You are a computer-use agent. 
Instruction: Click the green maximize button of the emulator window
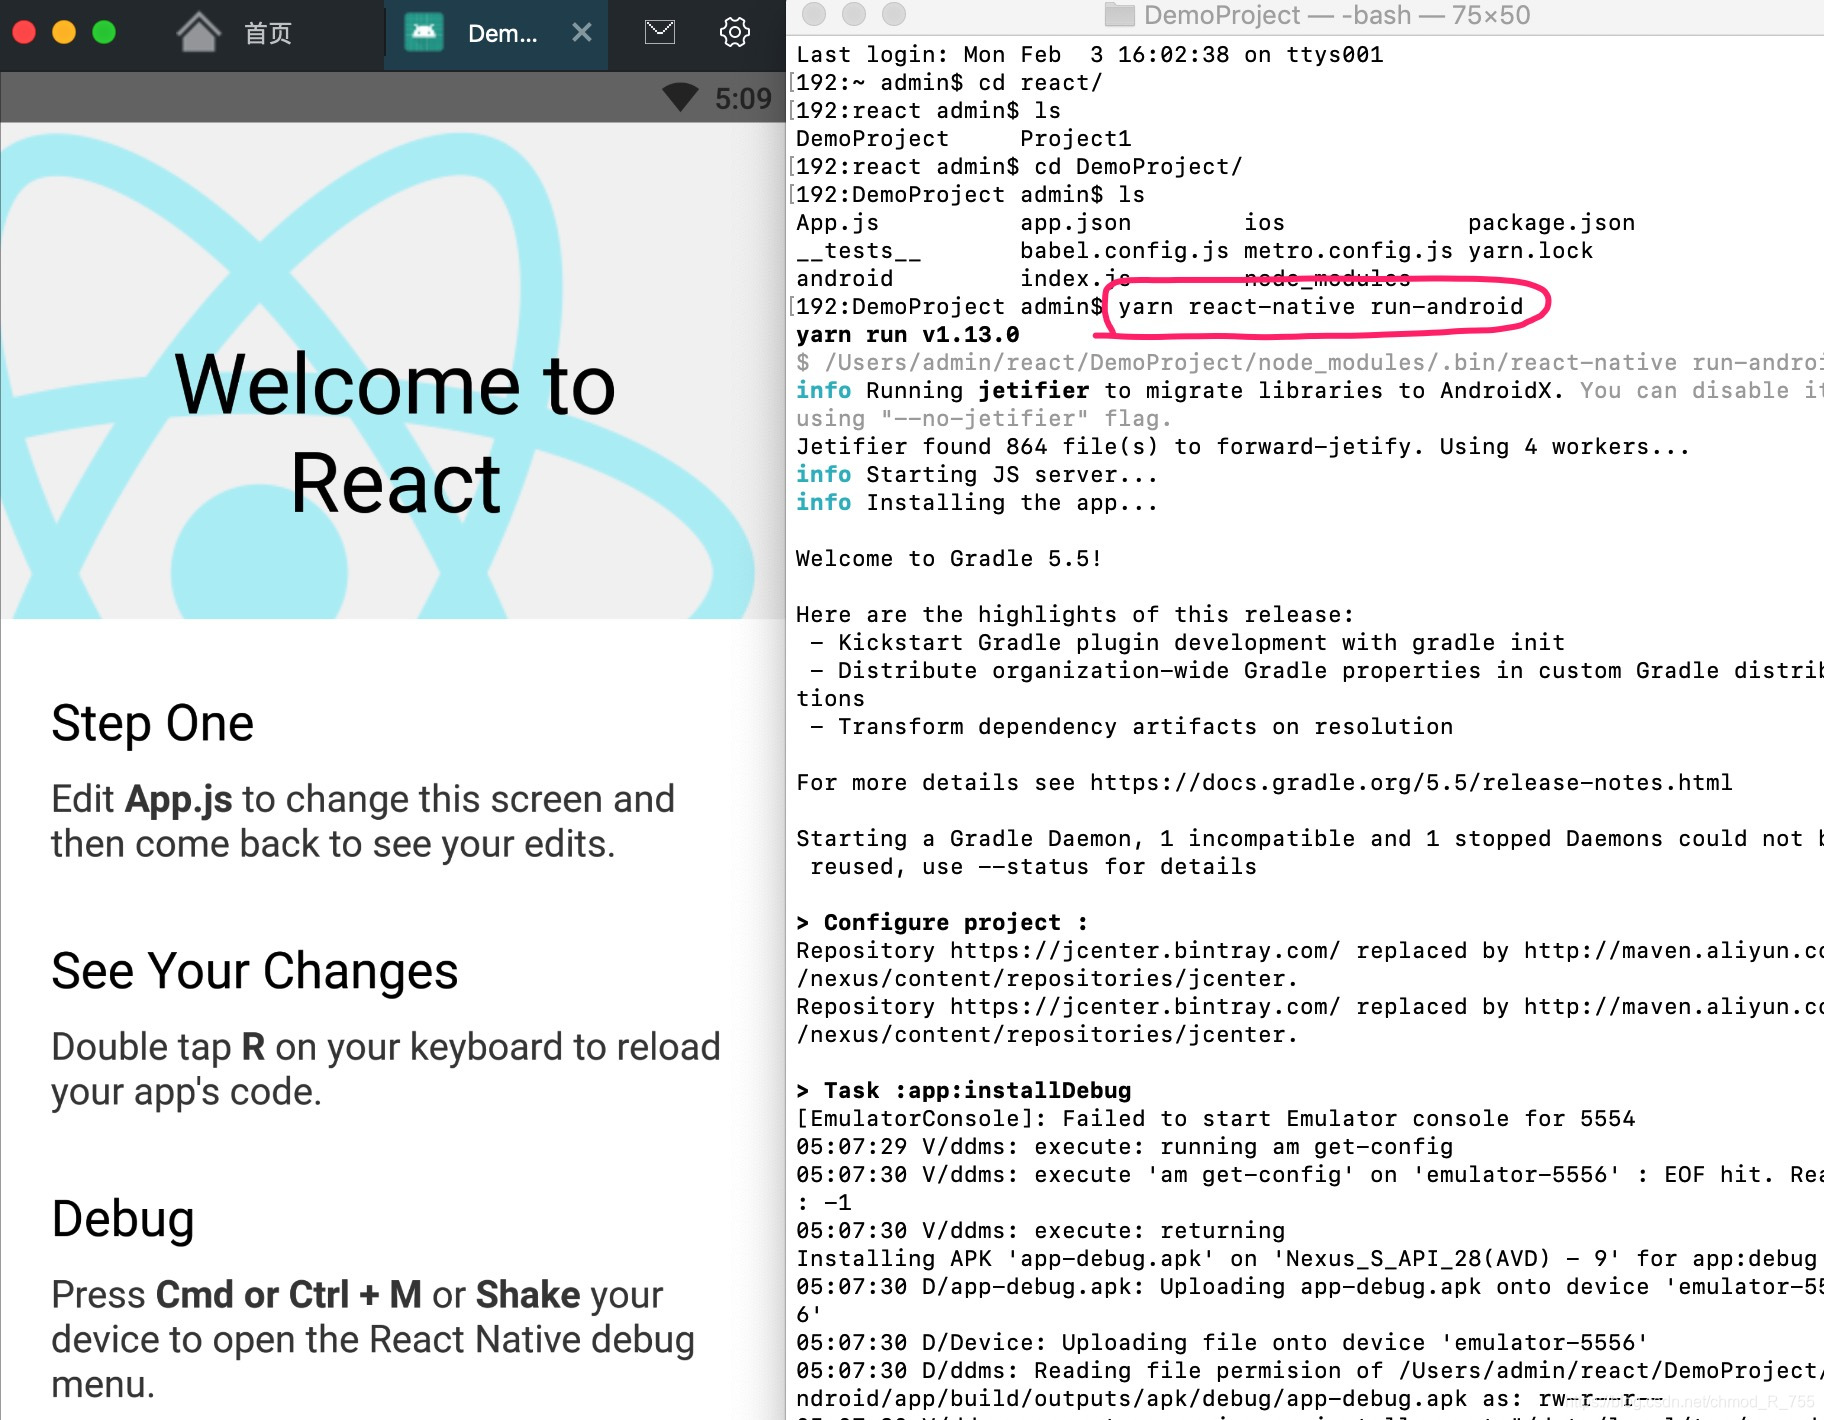(104, 32)
